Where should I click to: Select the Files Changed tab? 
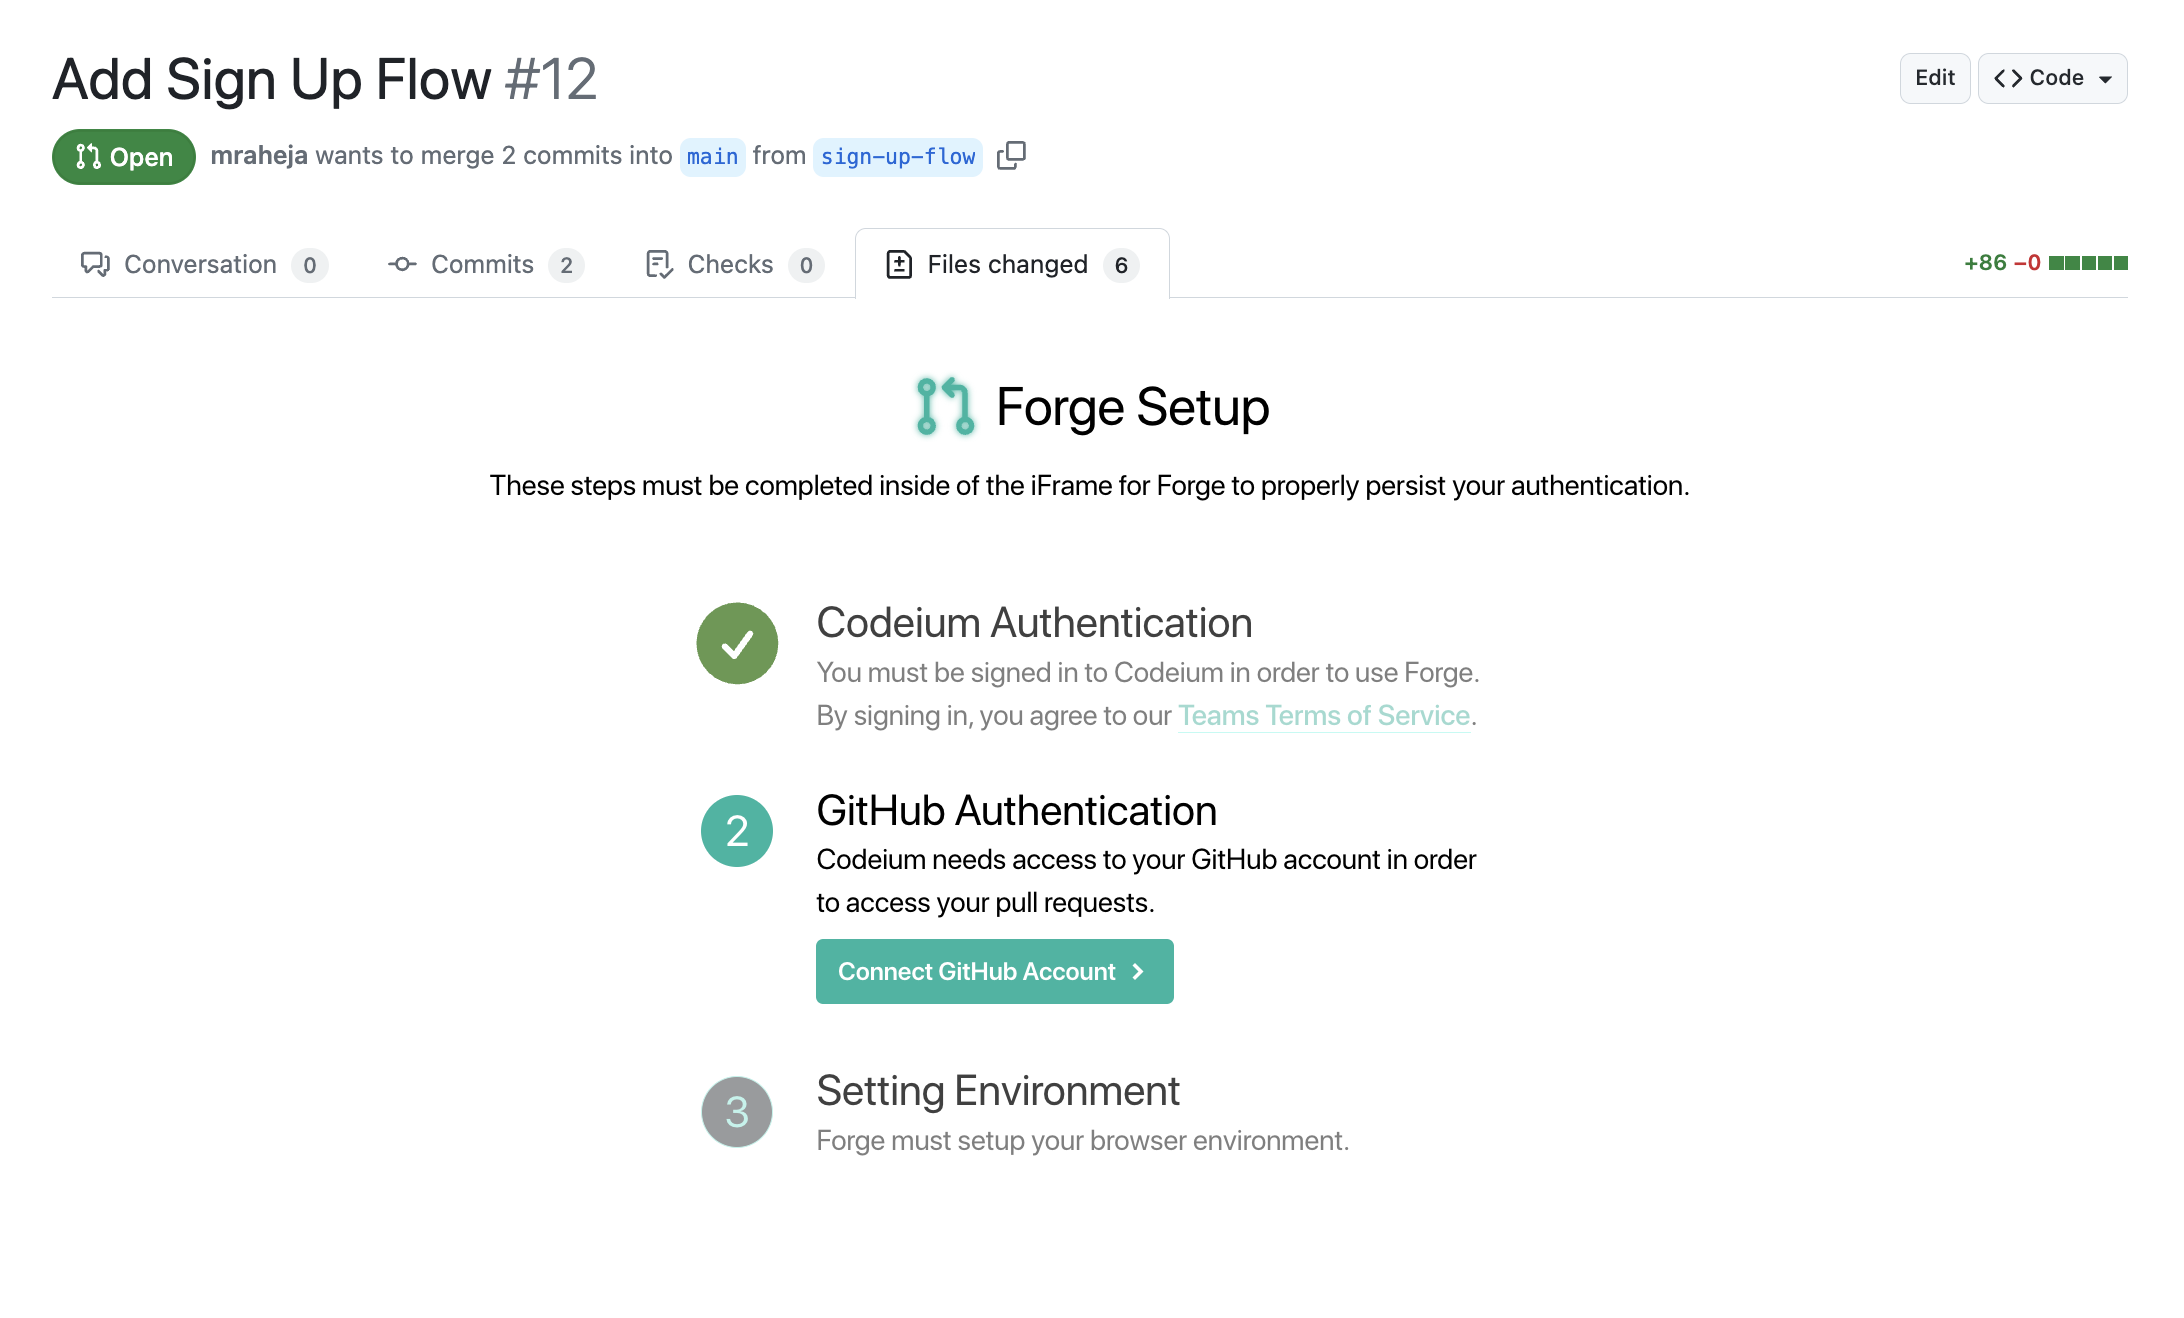[1009, 262]
